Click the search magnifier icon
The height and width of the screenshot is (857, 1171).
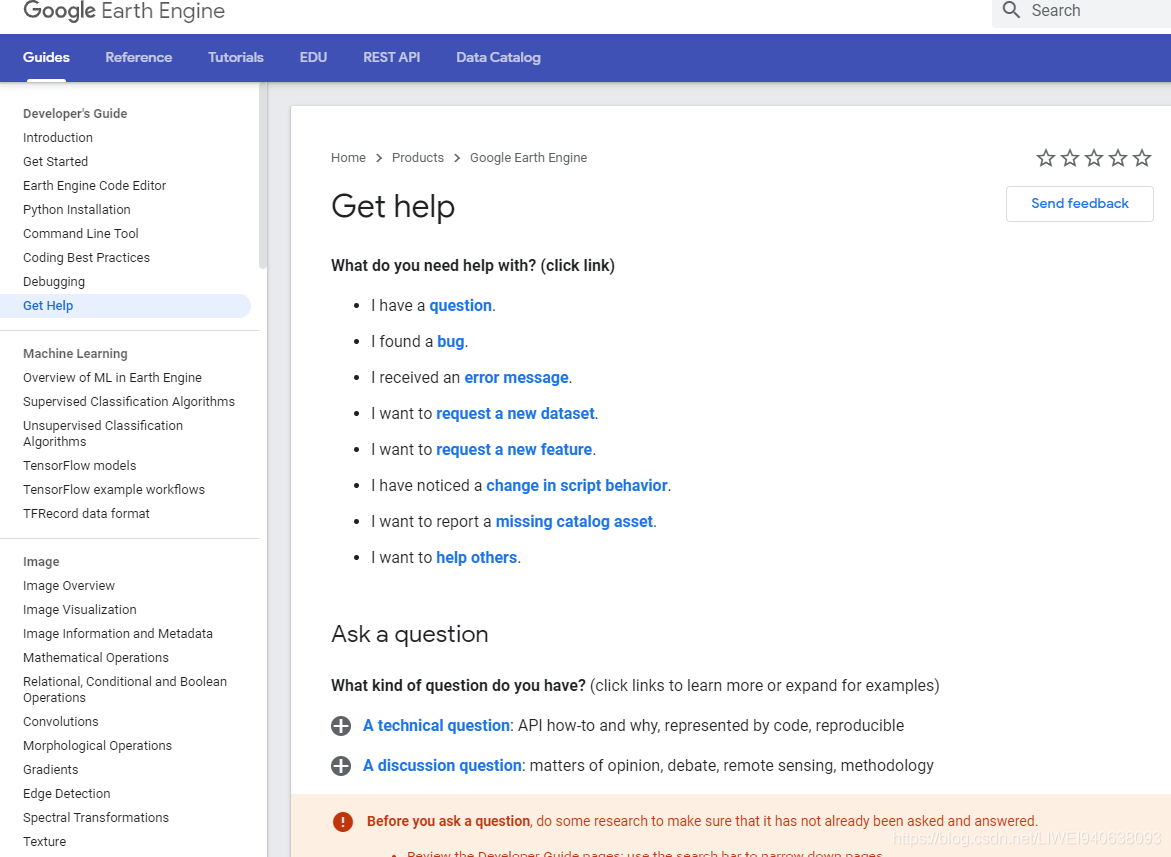click(x=1011, y=10)
